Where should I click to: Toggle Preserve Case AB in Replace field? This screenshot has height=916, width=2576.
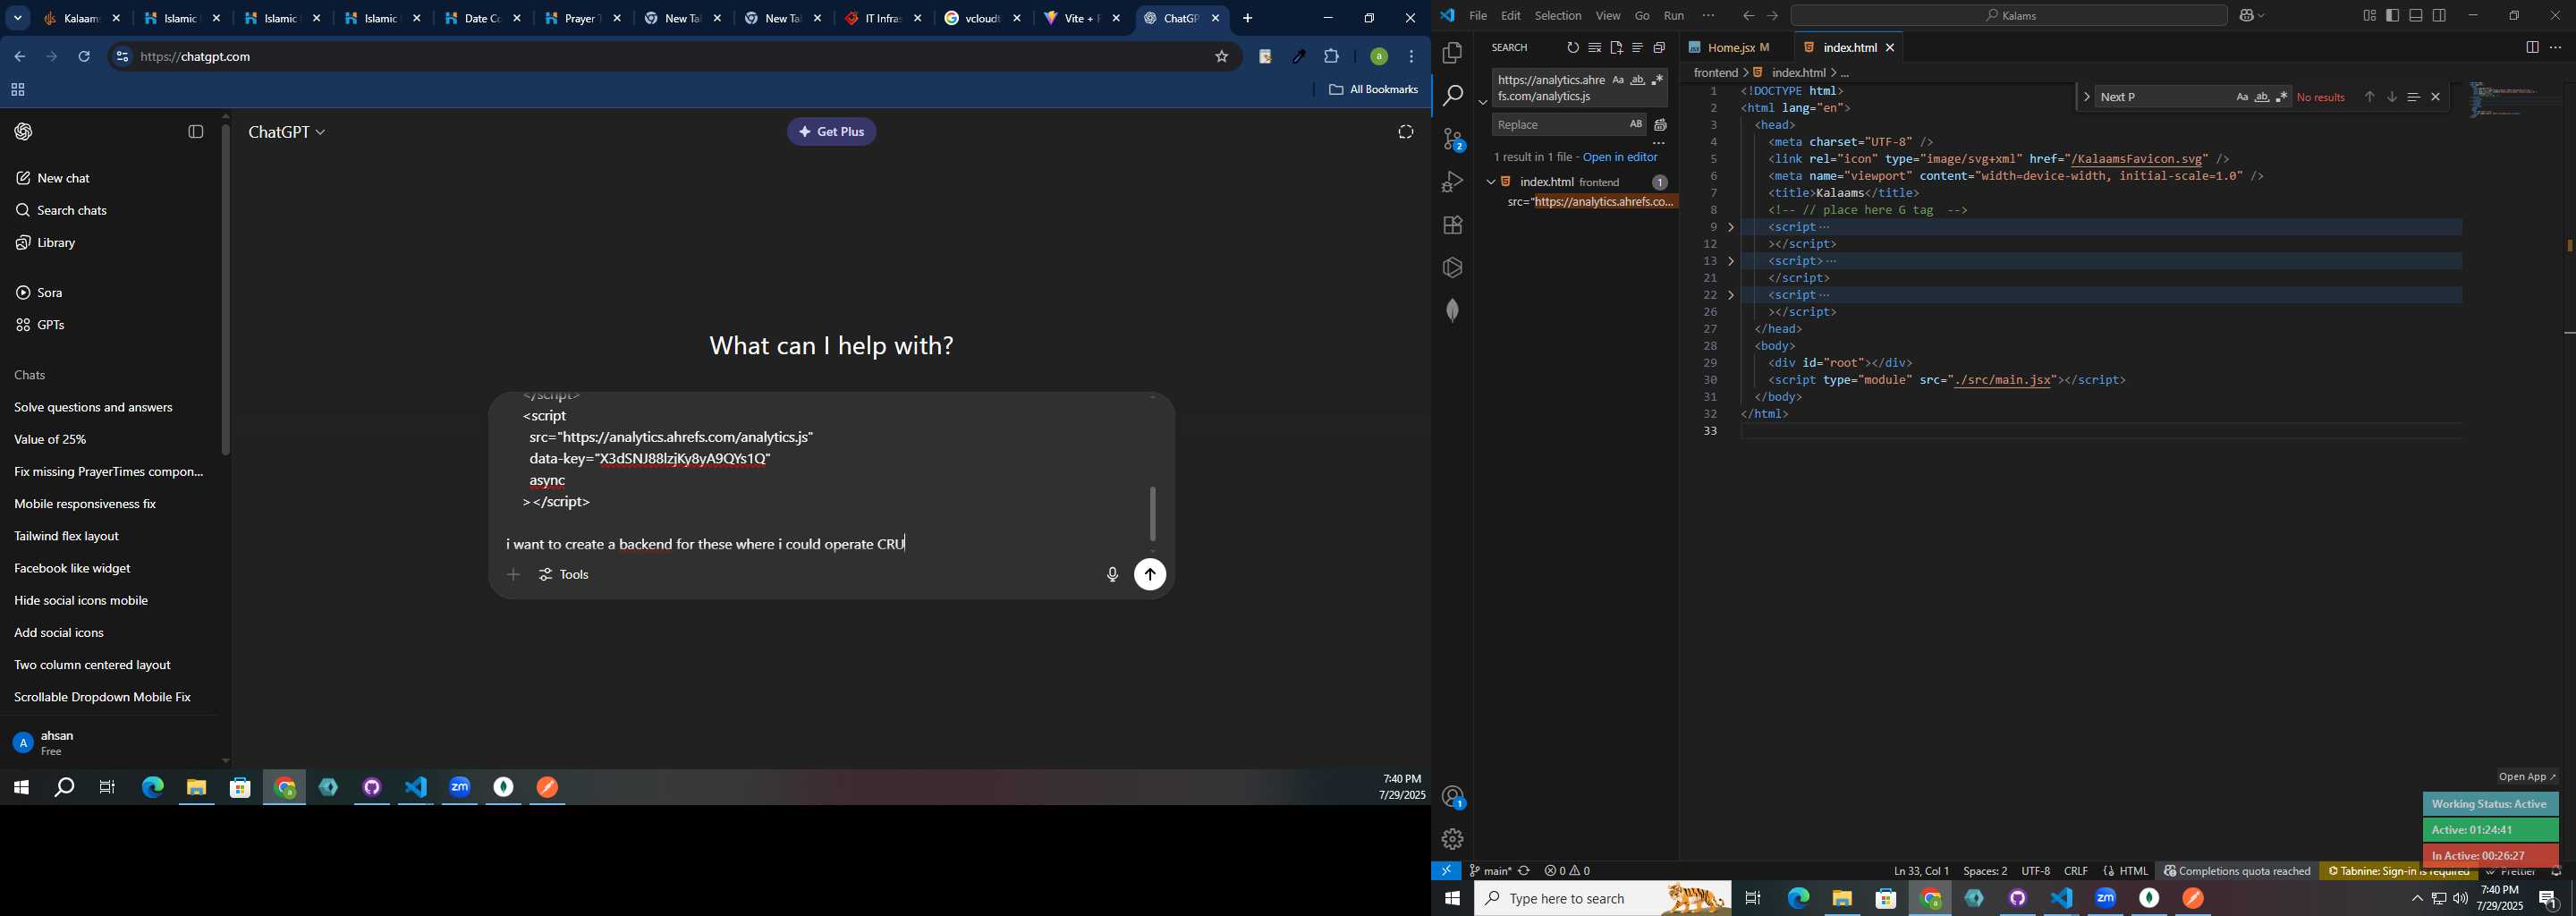(x=1635, y=124)
